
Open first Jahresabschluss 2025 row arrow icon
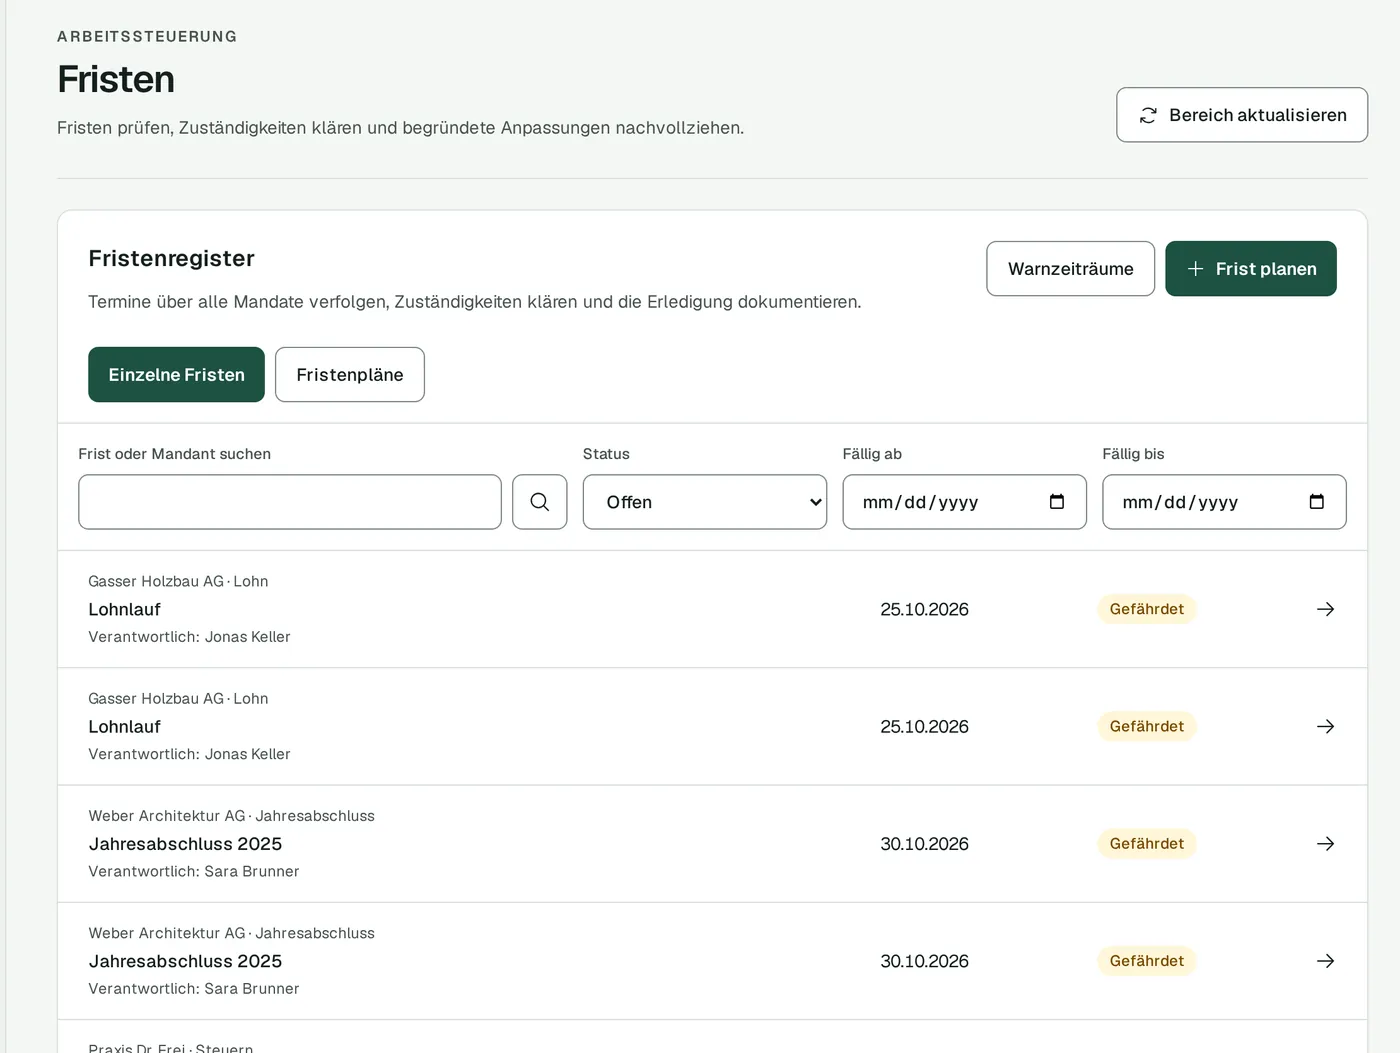click(1326, 844)
